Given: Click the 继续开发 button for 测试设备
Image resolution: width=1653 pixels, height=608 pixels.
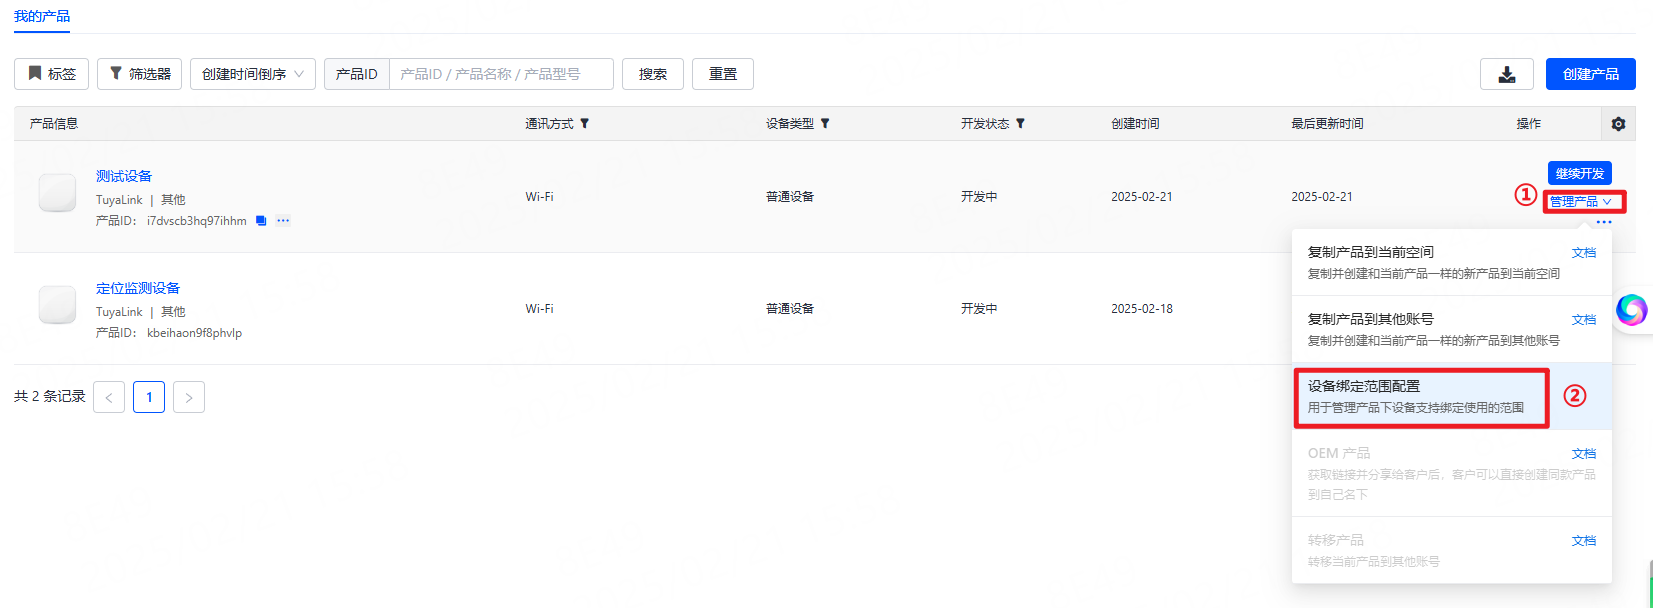Looking at the screenshot, I should (1580, 173).
